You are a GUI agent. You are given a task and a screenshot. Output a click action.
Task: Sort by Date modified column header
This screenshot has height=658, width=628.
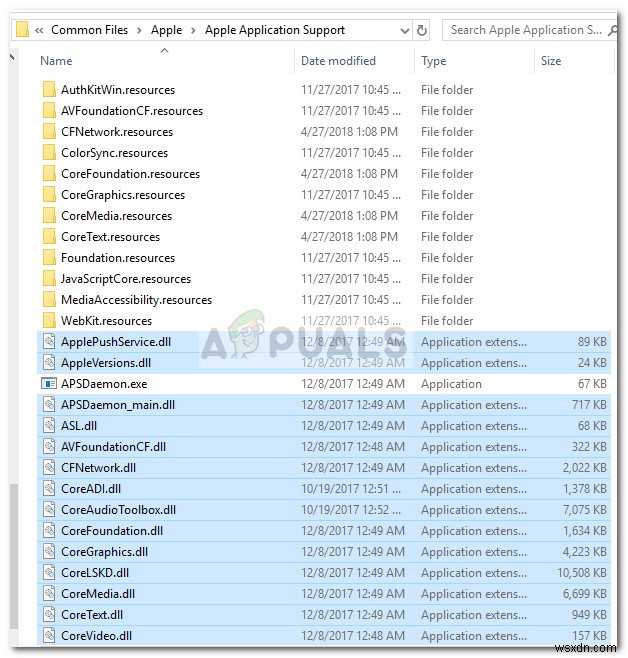(x=338, y=61)
